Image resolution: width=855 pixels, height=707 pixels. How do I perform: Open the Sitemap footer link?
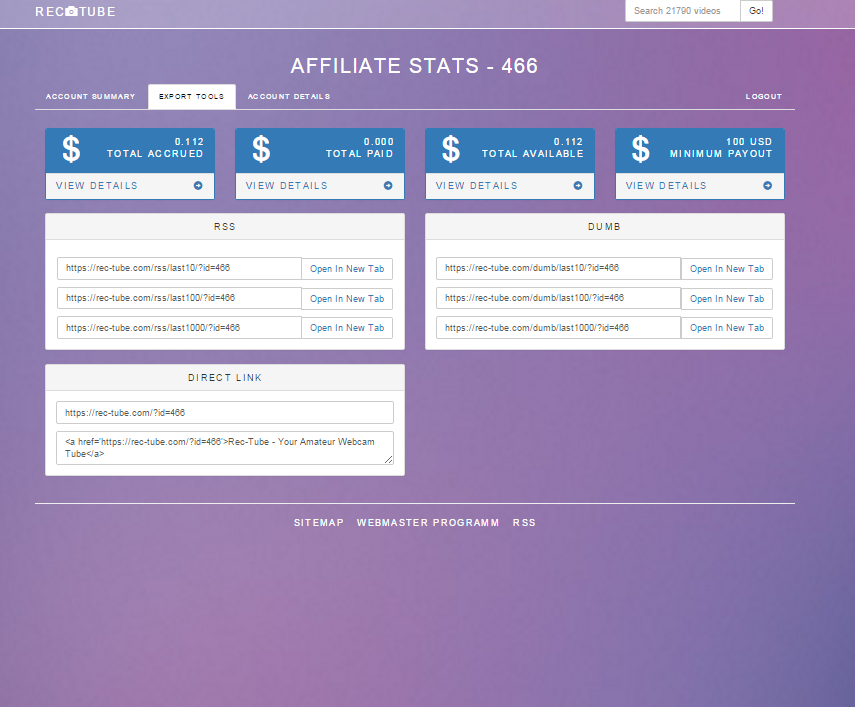(x=319, y=523)
